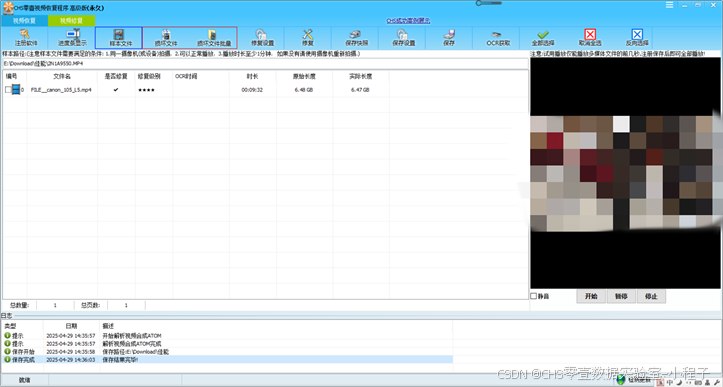Viewport: 723px width, 387px height.
Task: Select the 损坏文件批量 folder icon
Action: 212,35
